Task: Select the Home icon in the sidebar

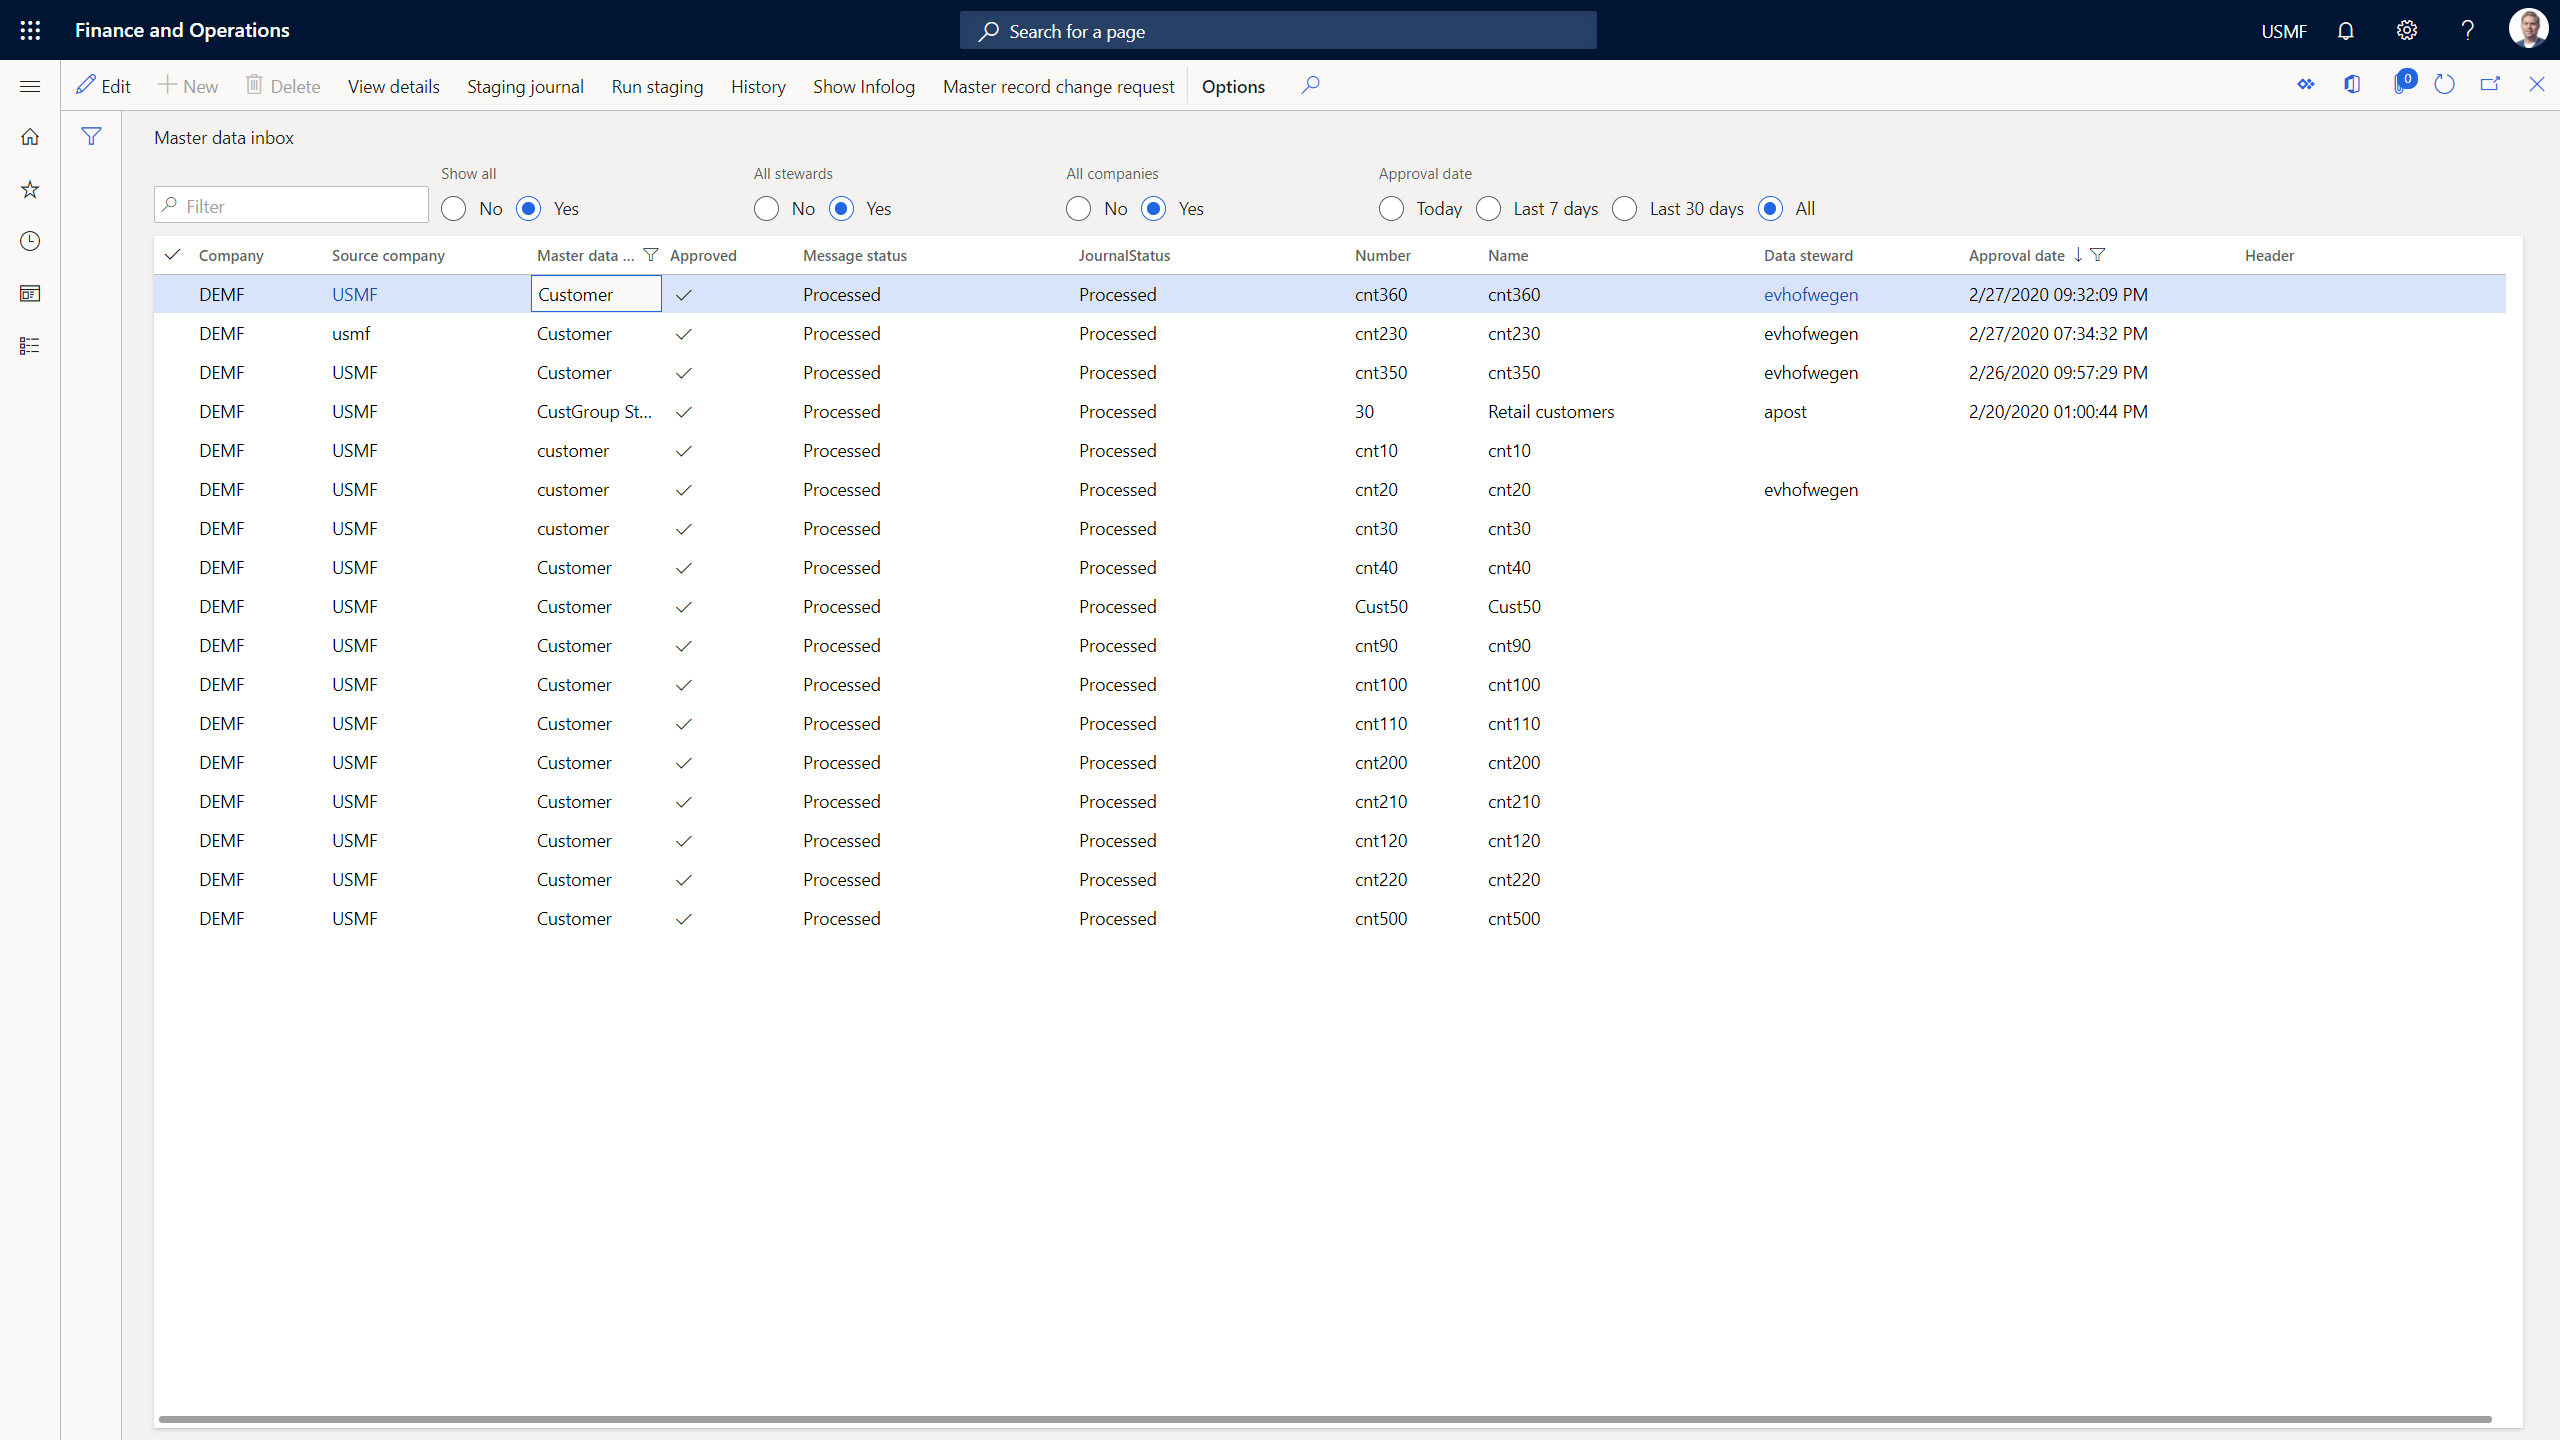Action: coord(30,136)
